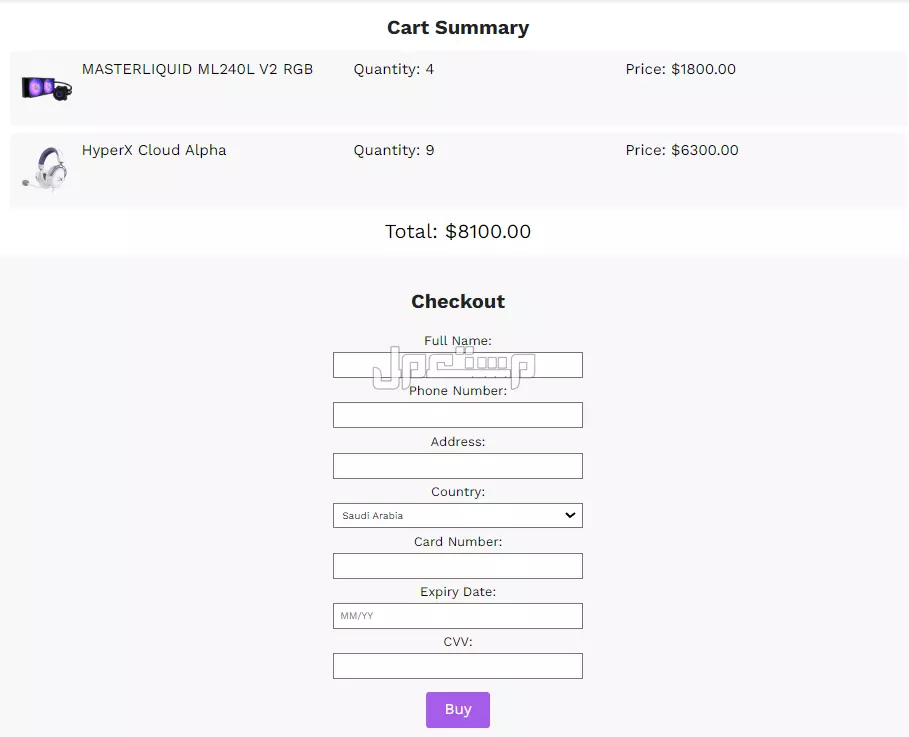
Task: Click the MASTERLIQUID ML240L V2 RGB product name
Action: (x=197, y=69)
